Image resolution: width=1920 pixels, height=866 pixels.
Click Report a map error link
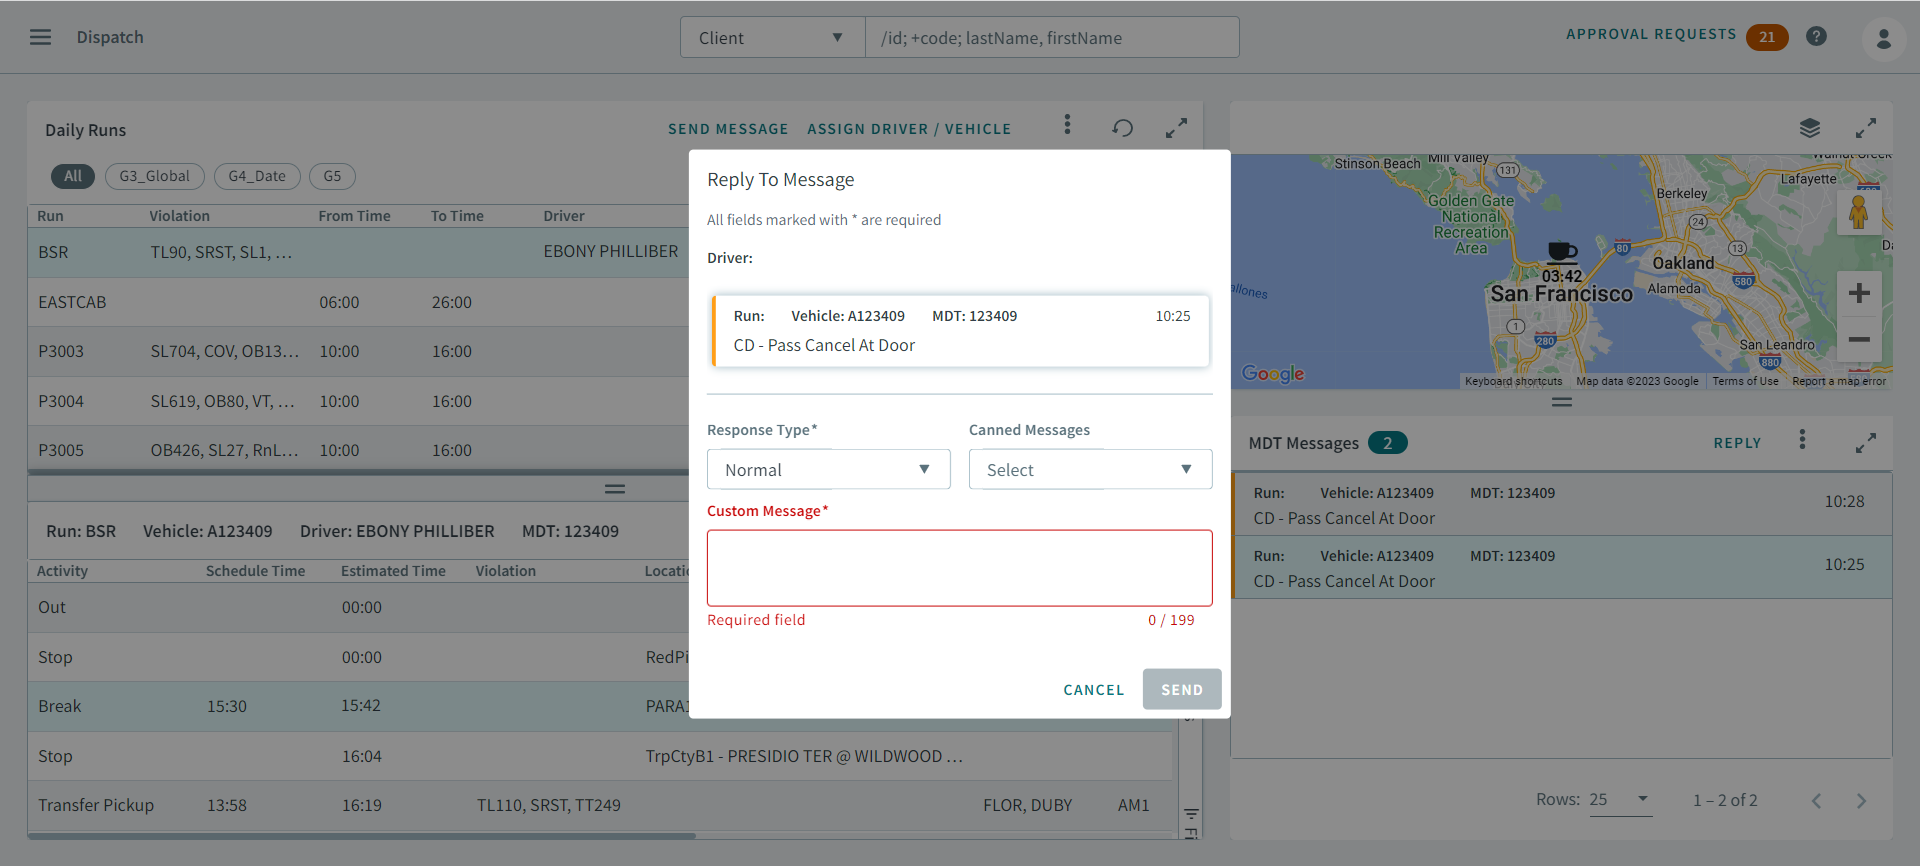tap(1839, 381)
